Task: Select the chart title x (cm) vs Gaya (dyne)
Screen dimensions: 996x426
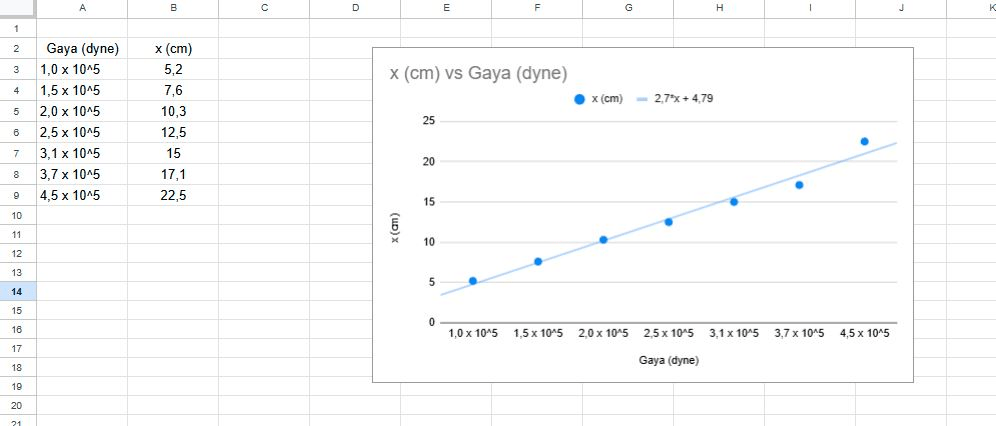Action: pyautogui.click(x=478, y=73)
